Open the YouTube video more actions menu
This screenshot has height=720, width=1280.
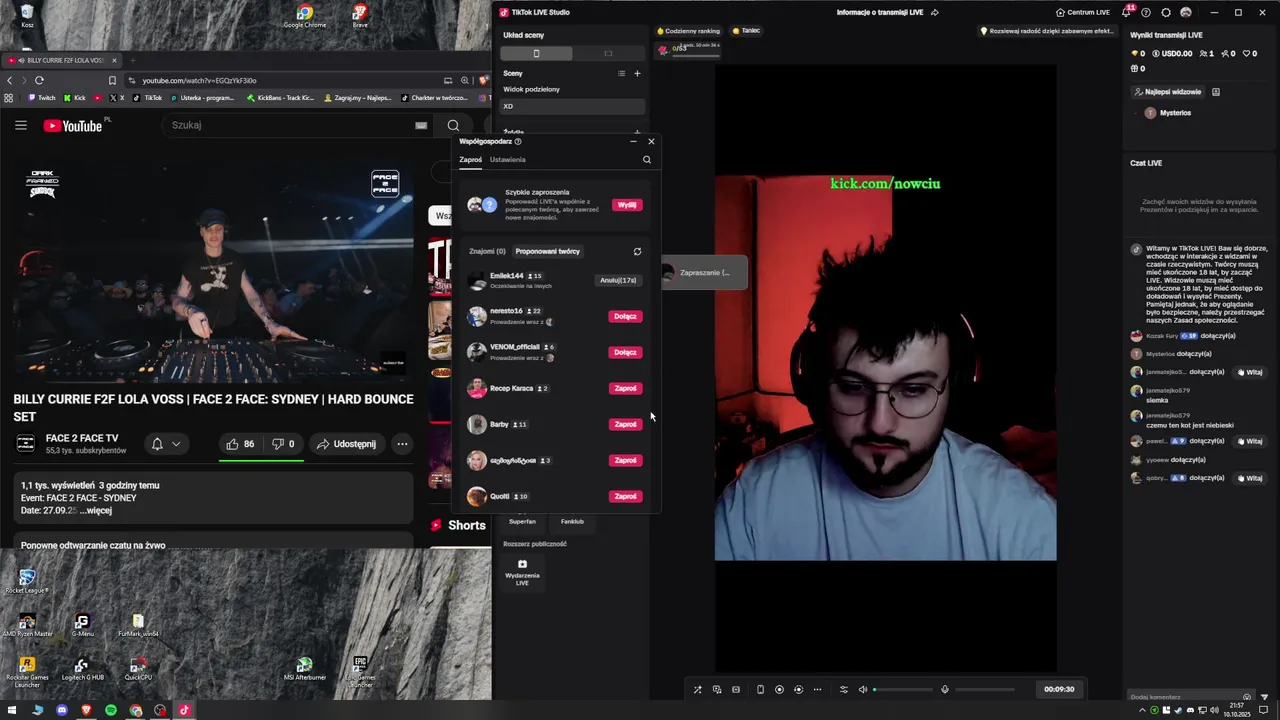pos(402,444)
